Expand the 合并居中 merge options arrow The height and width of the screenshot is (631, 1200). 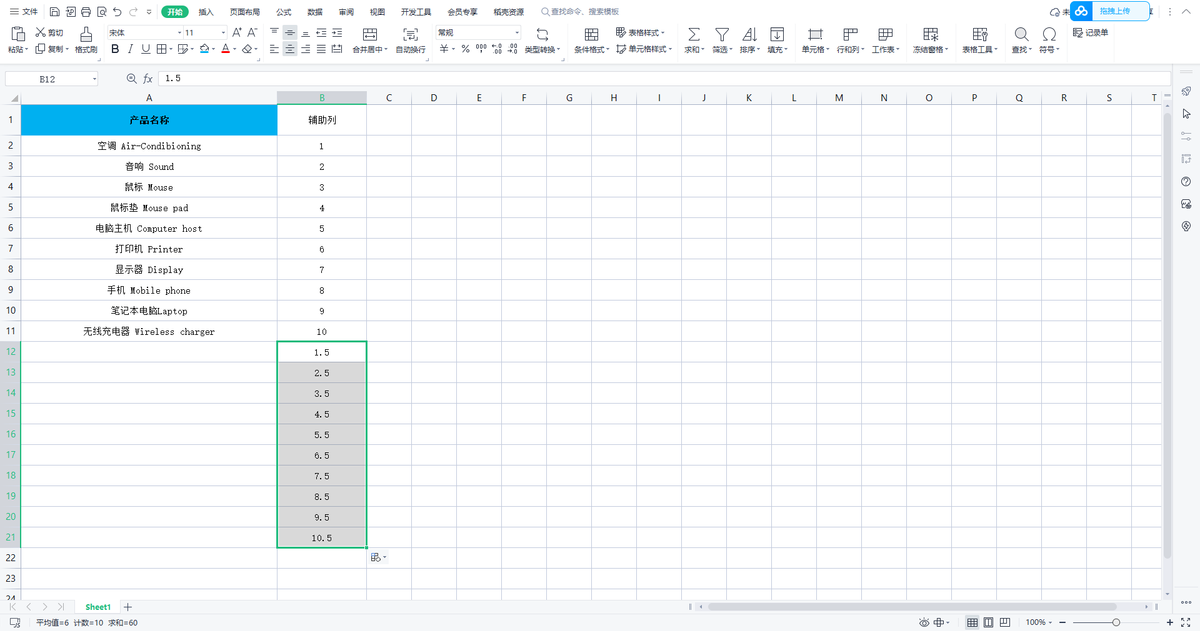(384, 48)
